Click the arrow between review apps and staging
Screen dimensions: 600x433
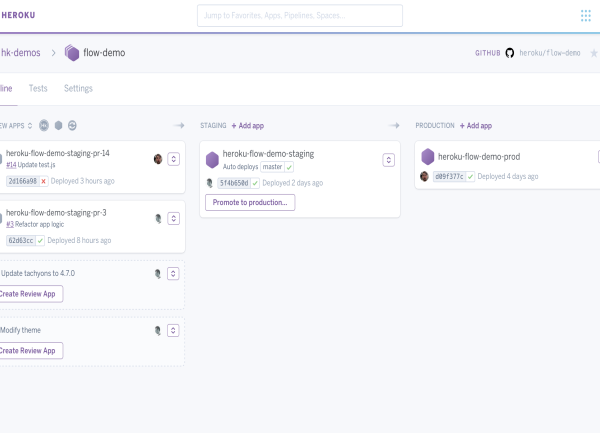[179, 125]
